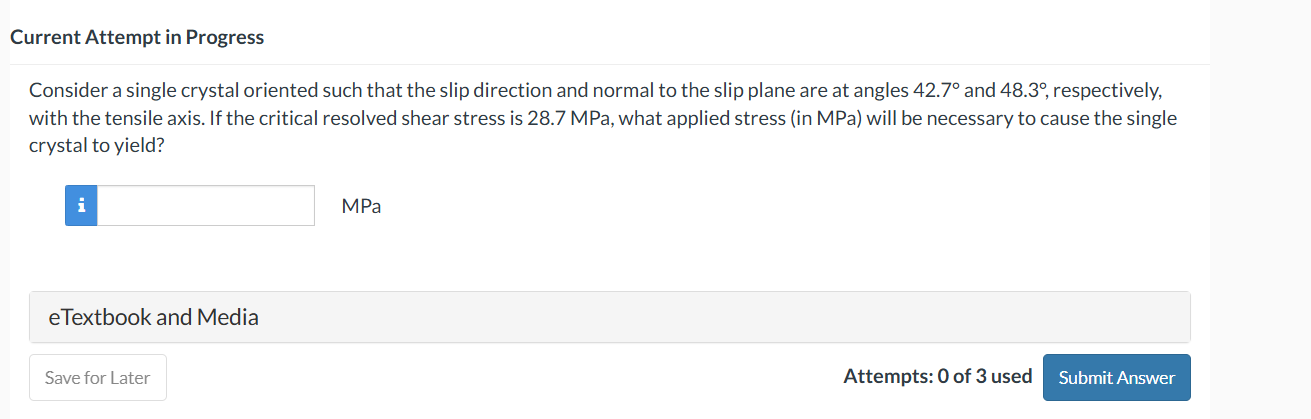Click the blue info icon beside answer box
Image resolution: width=1311 pixels, height=419 pixels.
point(81,206)
